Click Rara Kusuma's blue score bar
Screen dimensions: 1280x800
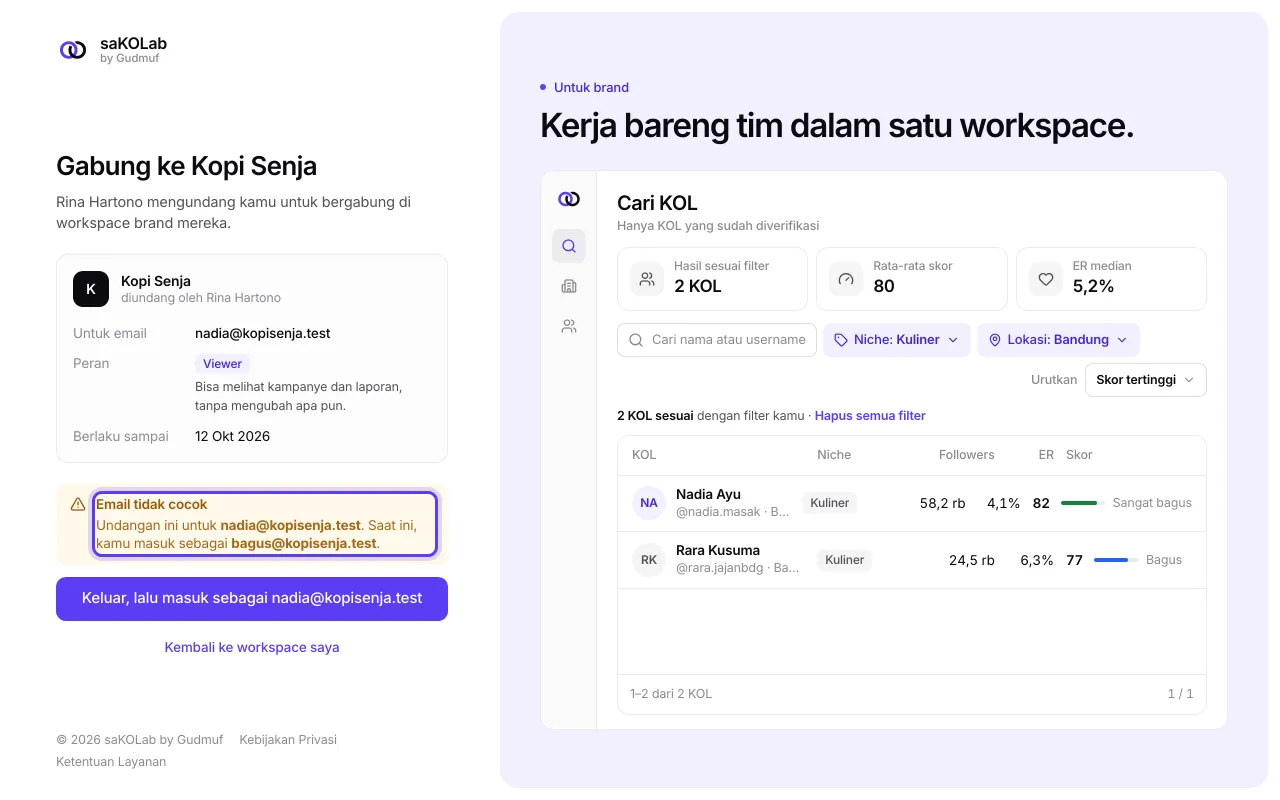click(1116, 560)
